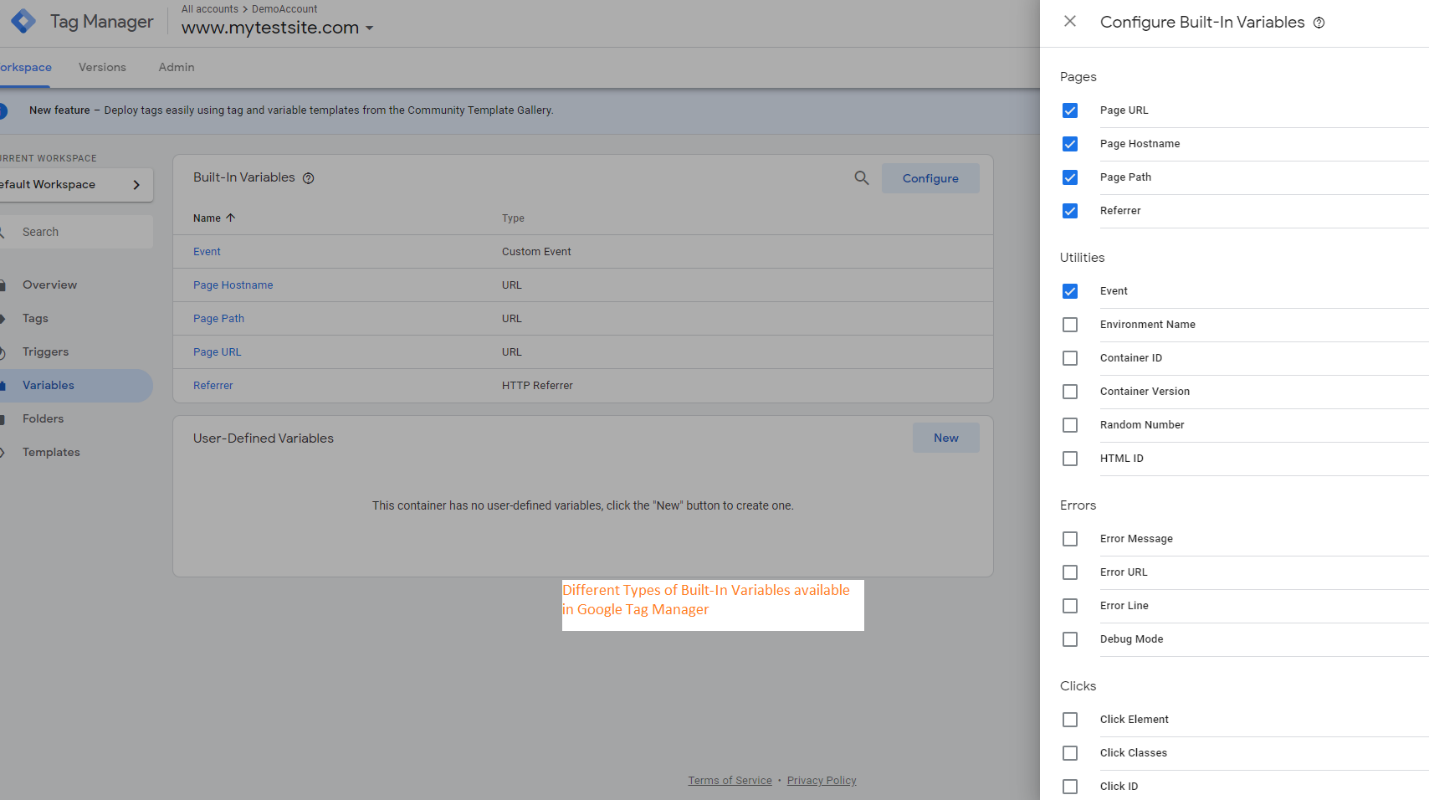
Task: Uncheck the Page Path checkbox
Action: 1070,177
